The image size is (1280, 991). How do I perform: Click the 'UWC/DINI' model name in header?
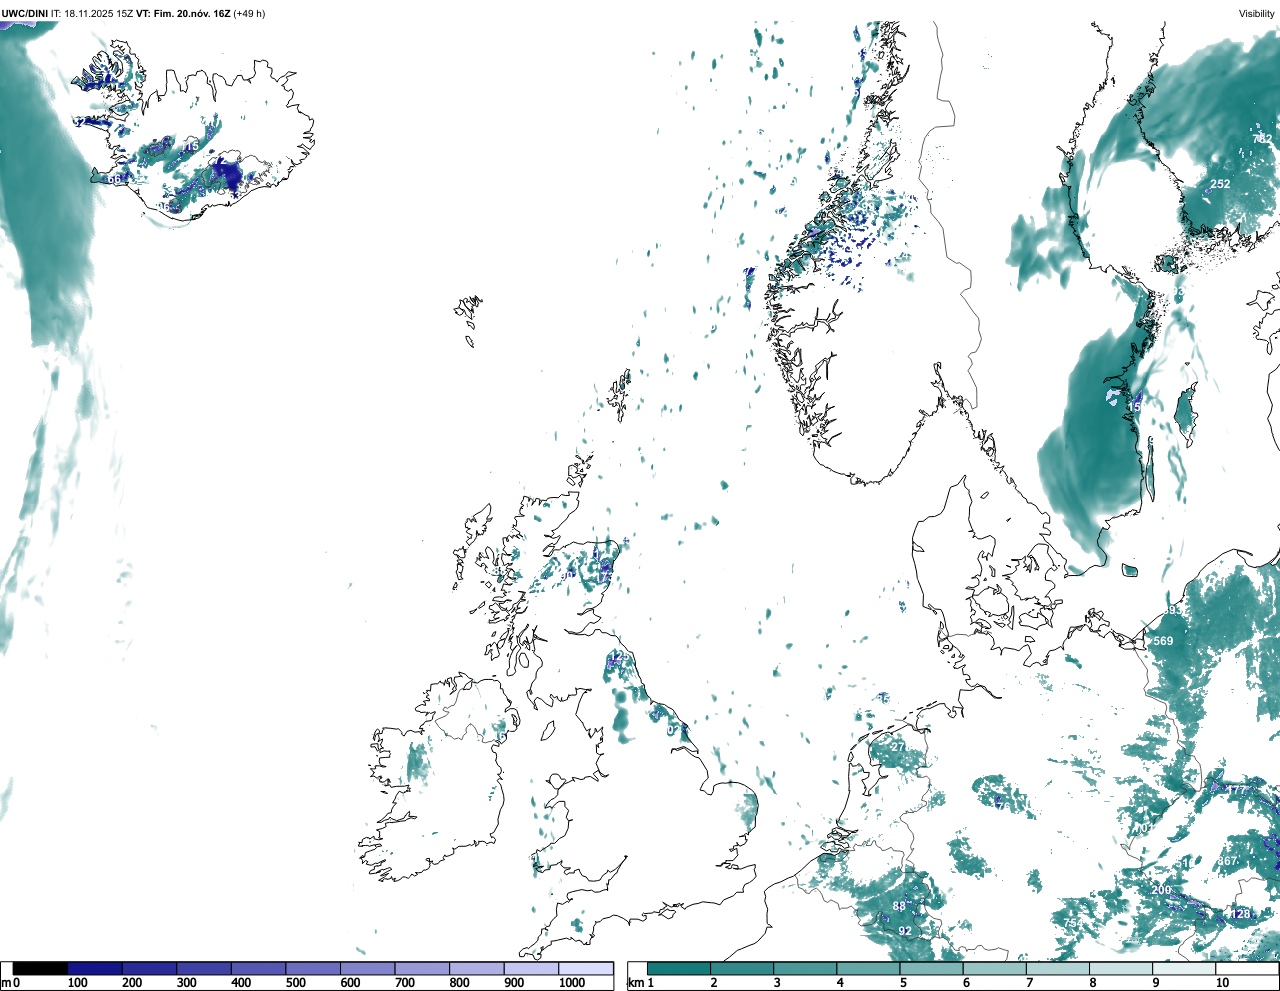click(x=24, y=14)
